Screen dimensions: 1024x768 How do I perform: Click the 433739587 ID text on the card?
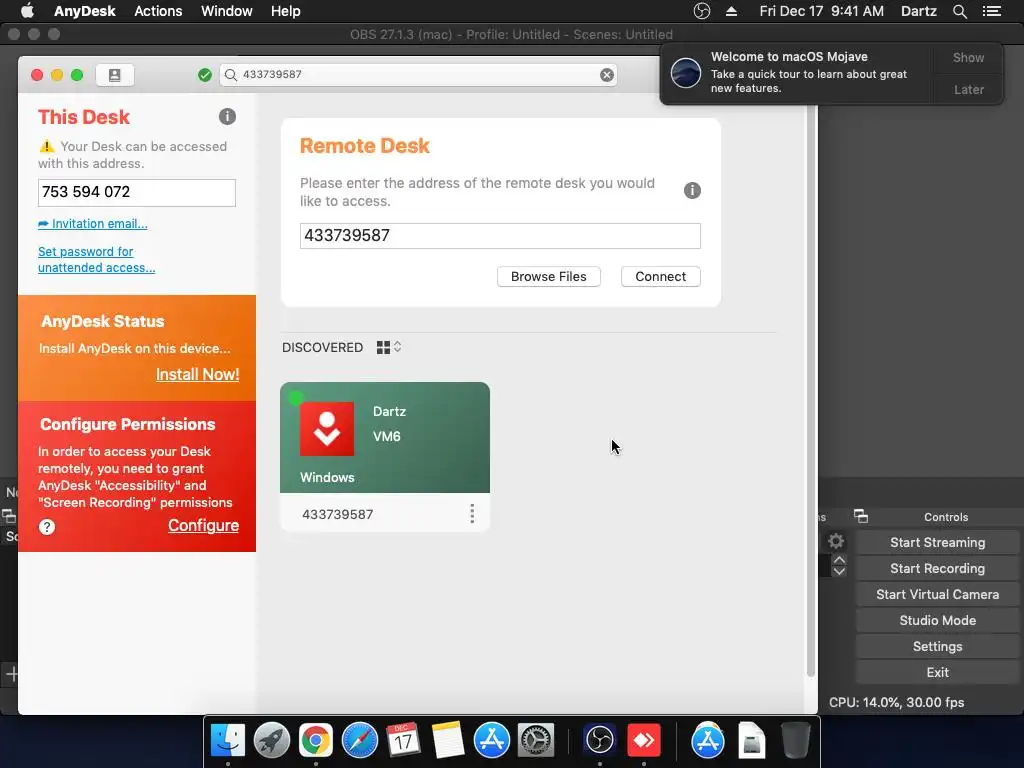point(338,515)
